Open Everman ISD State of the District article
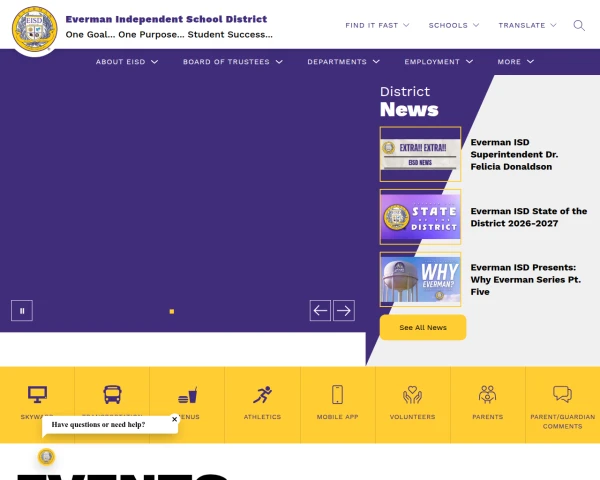The width and height of the screenshot is (600, 480). coord(529,217)
